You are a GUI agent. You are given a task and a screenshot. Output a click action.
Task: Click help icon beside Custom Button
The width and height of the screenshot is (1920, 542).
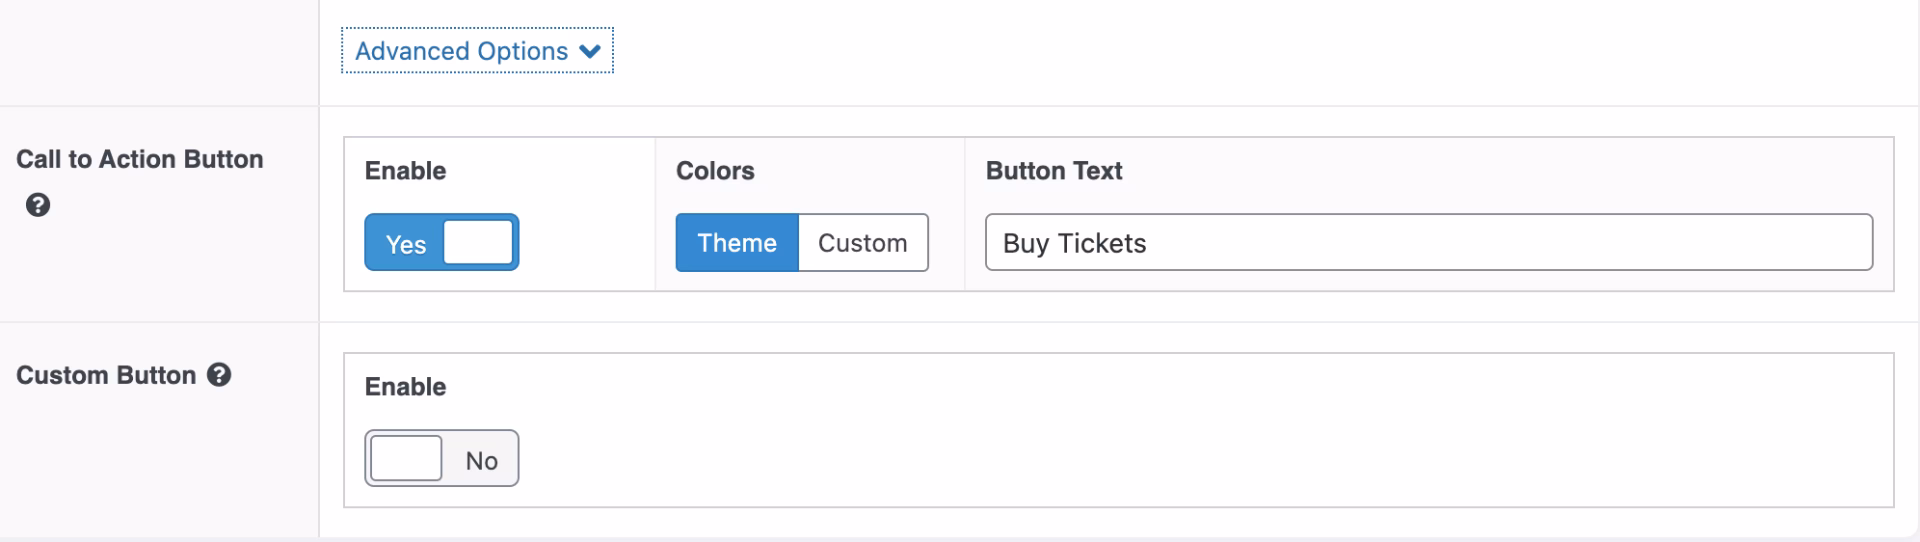click(x=219, y=375)
